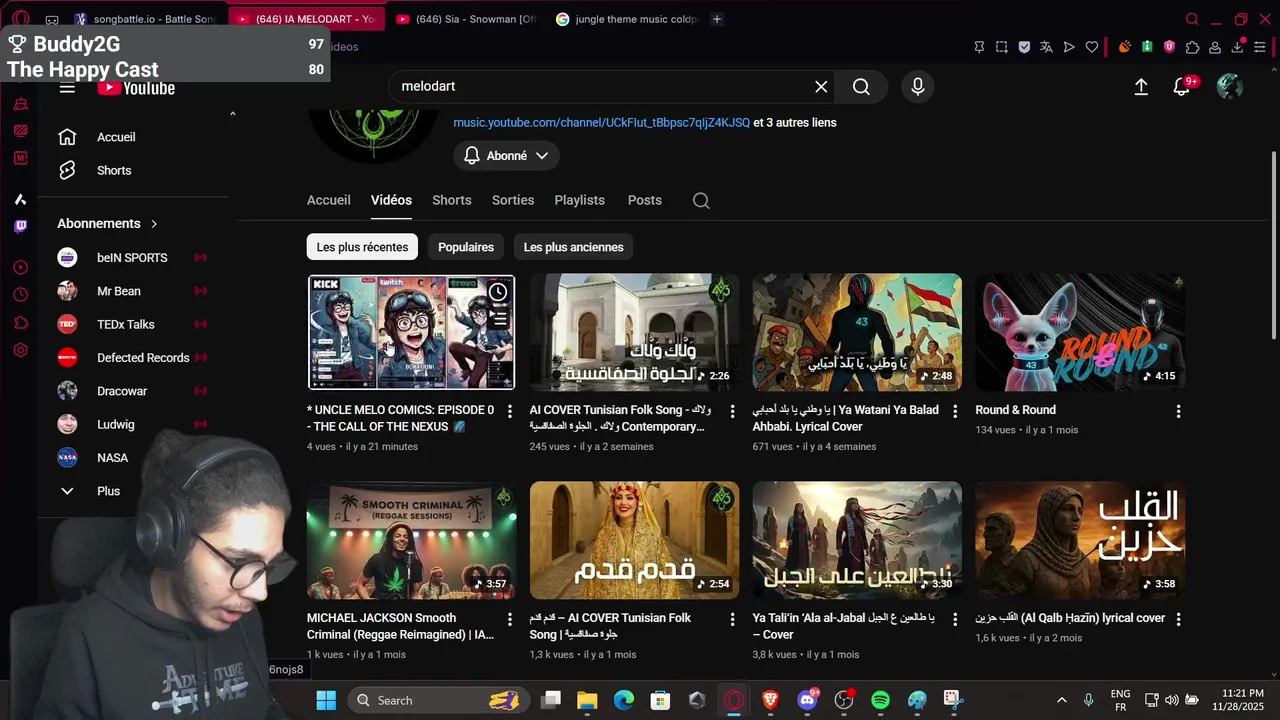Select the Les plus anciennes filter chip
Viewport: 1280px width, 720px height.
click(573, 247)
